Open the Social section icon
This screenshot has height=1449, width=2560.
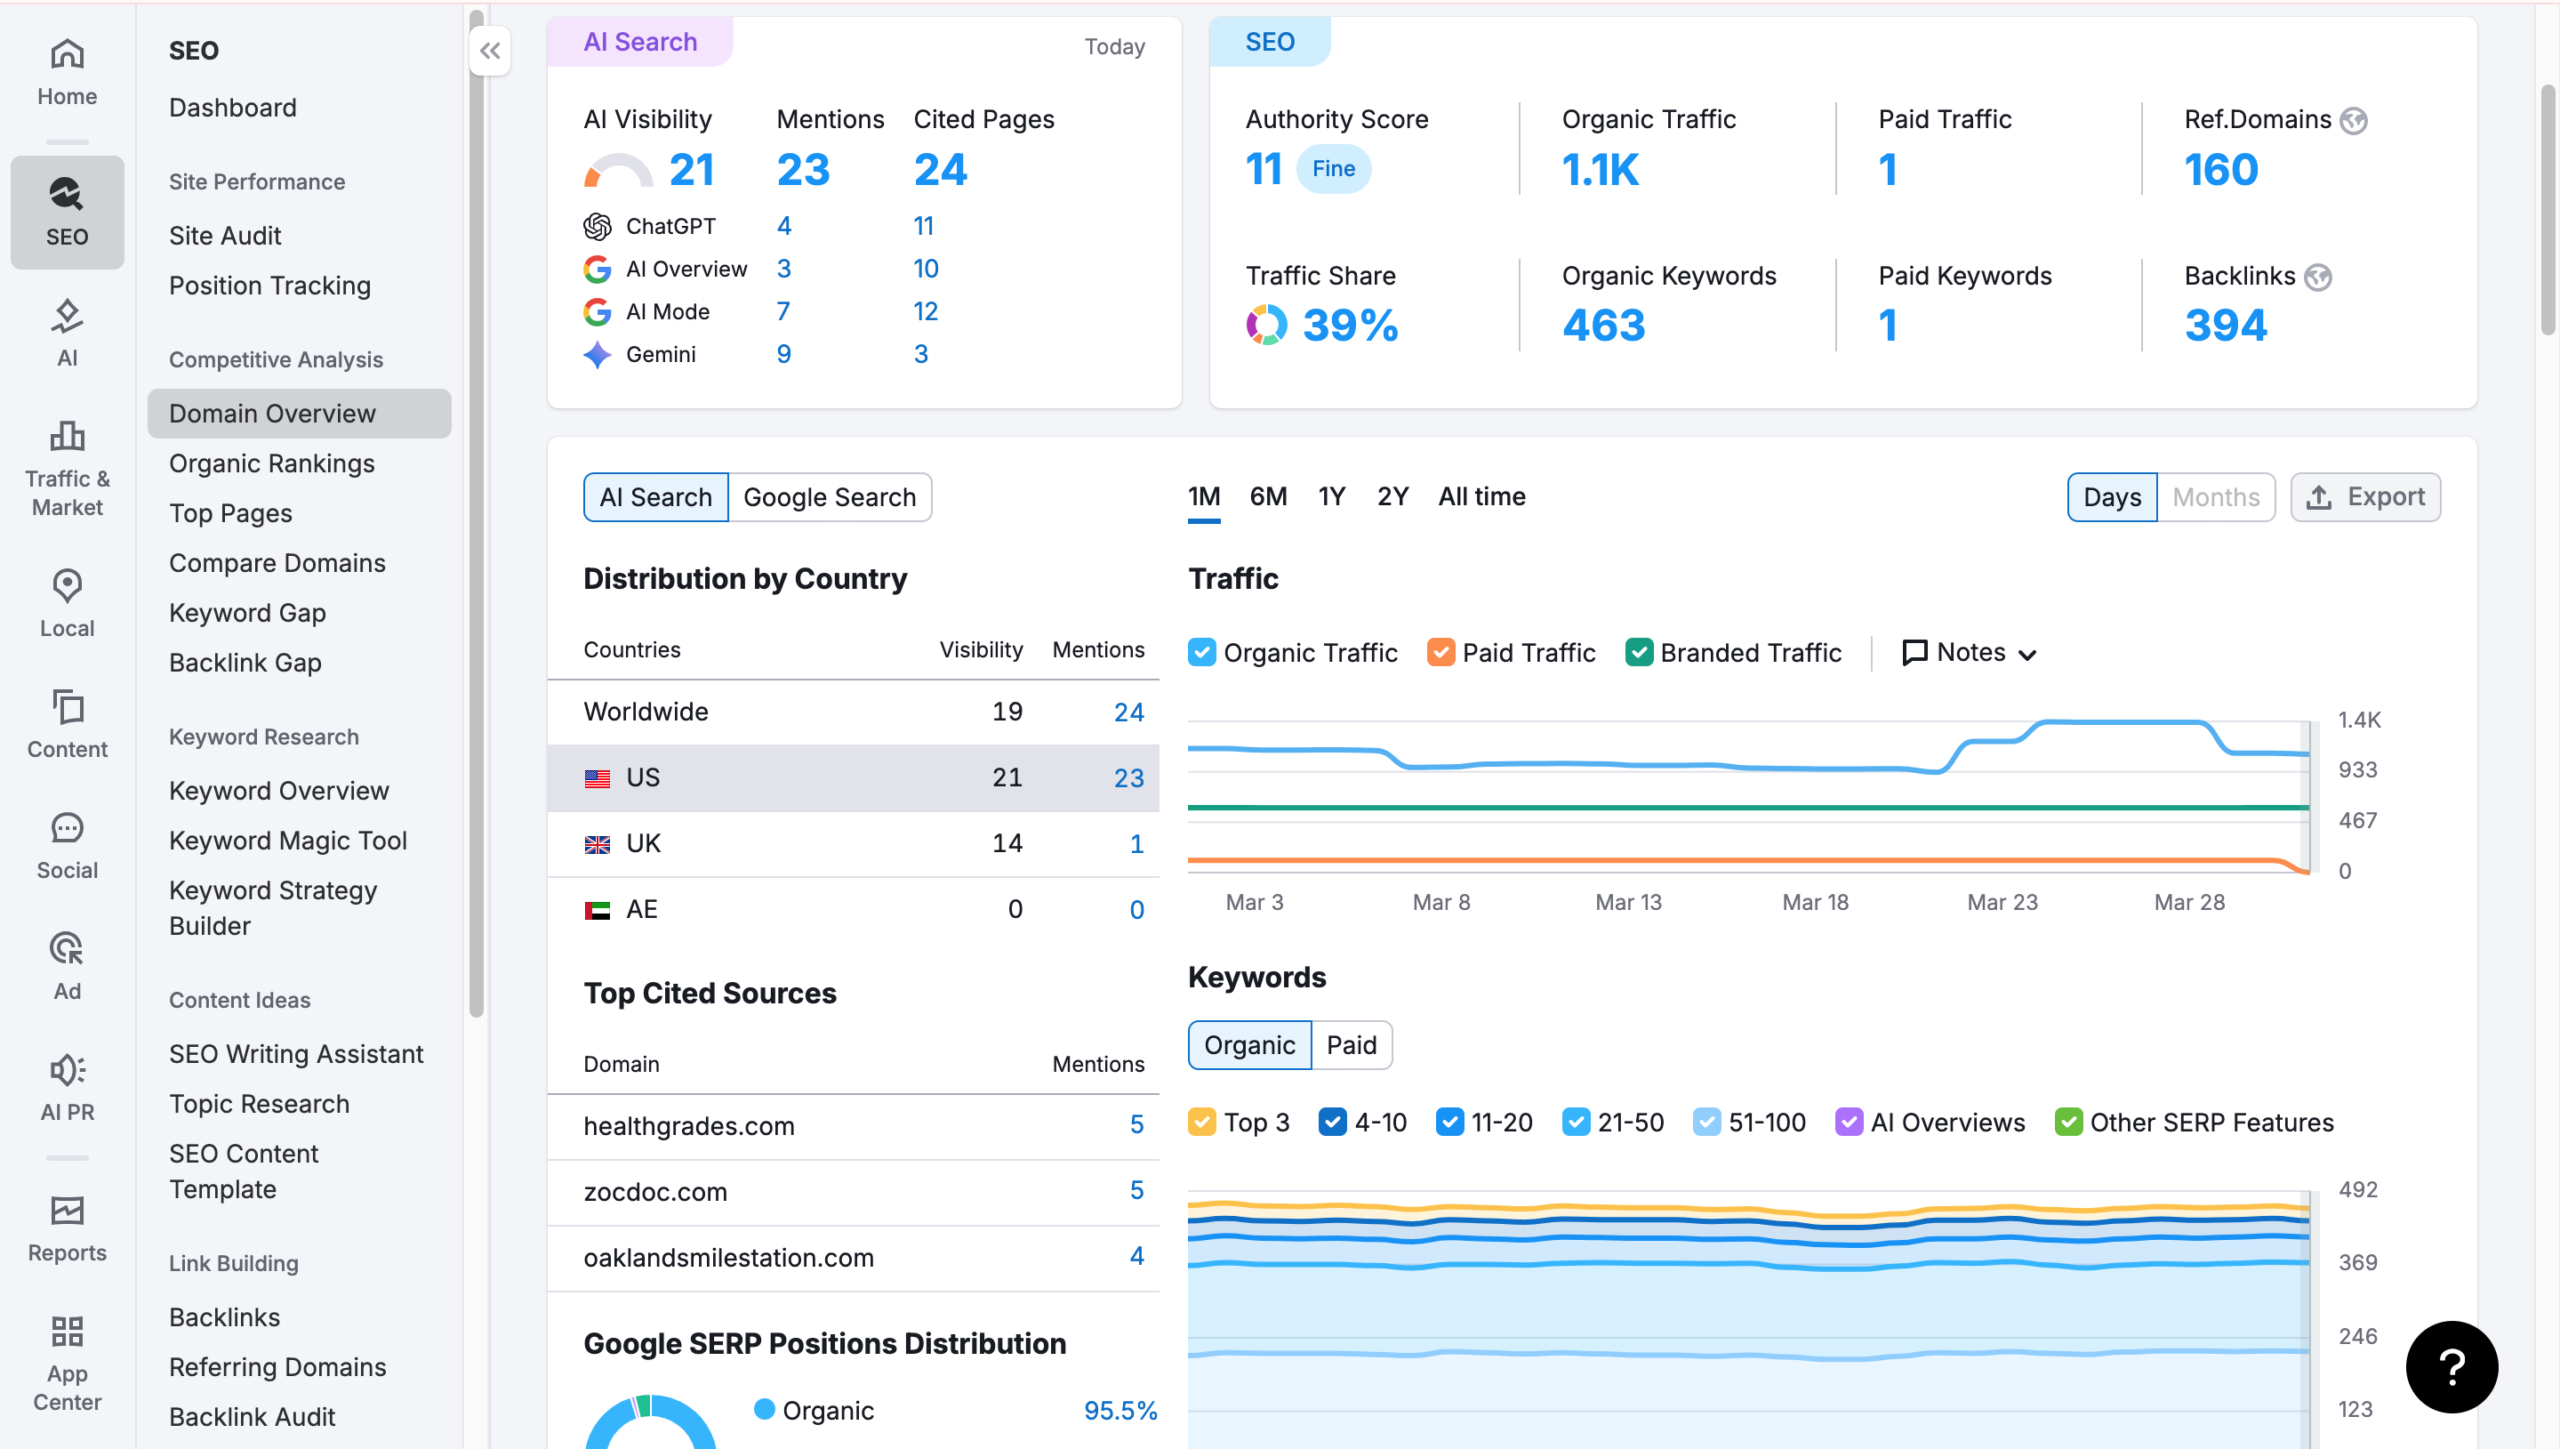point(67,844)
